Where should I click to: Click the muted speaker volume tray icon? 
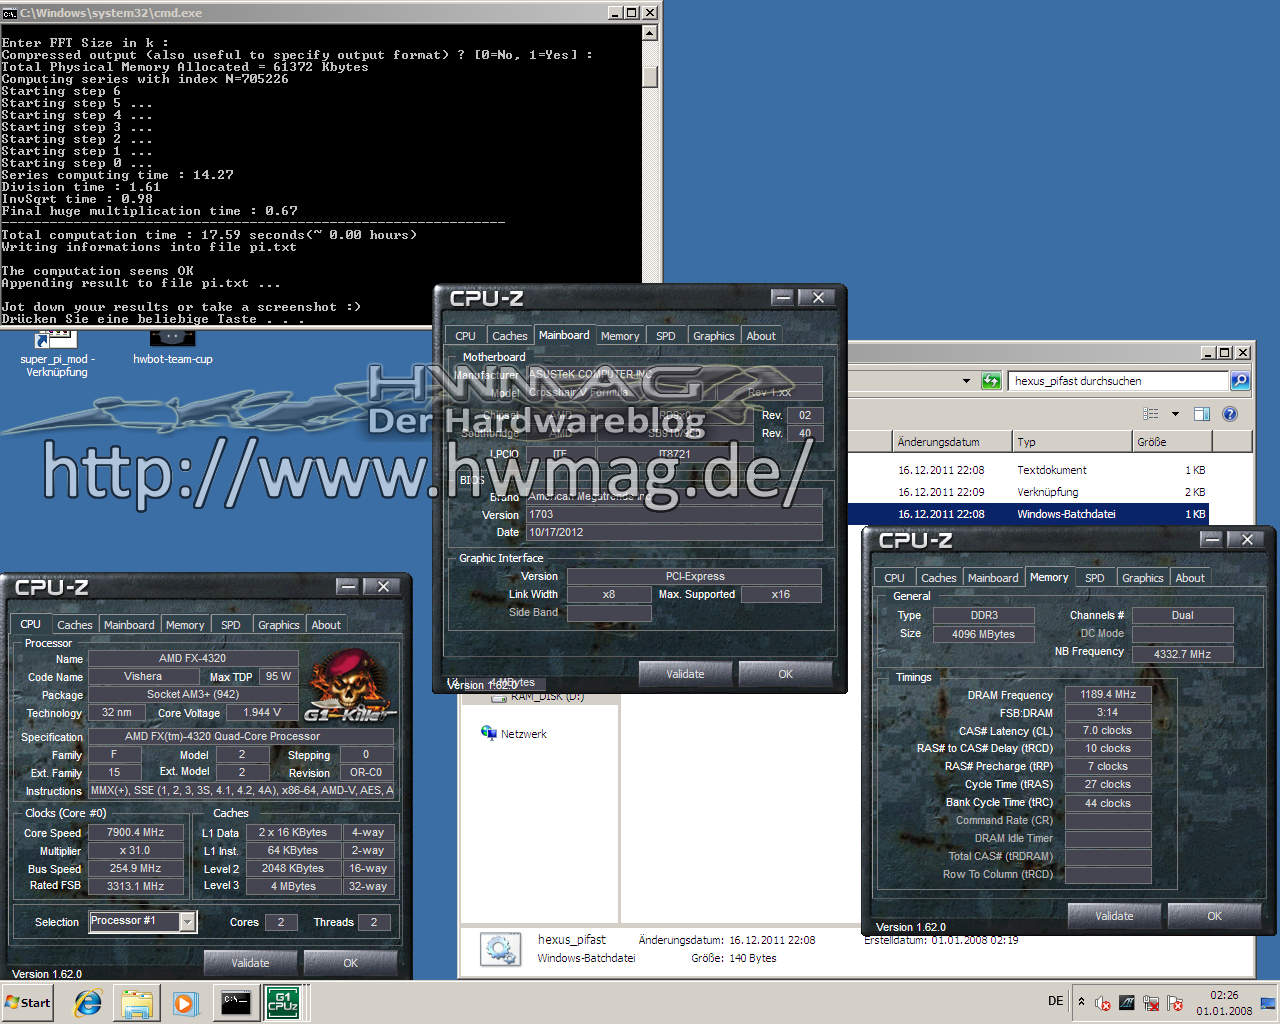pyautogui.click(x=1103, y=1003)
